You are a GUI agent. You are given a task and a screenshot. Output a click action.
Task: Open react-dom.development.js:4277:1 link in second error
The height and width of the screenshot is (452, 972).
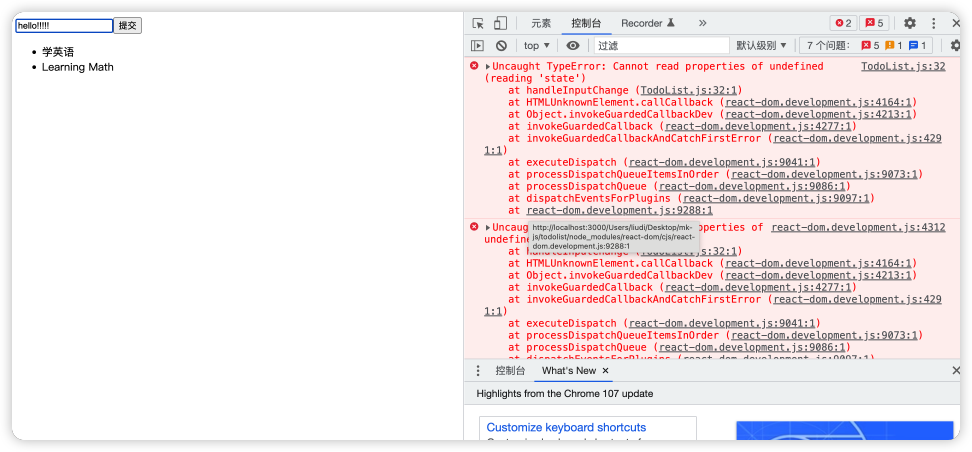[758, 287]
